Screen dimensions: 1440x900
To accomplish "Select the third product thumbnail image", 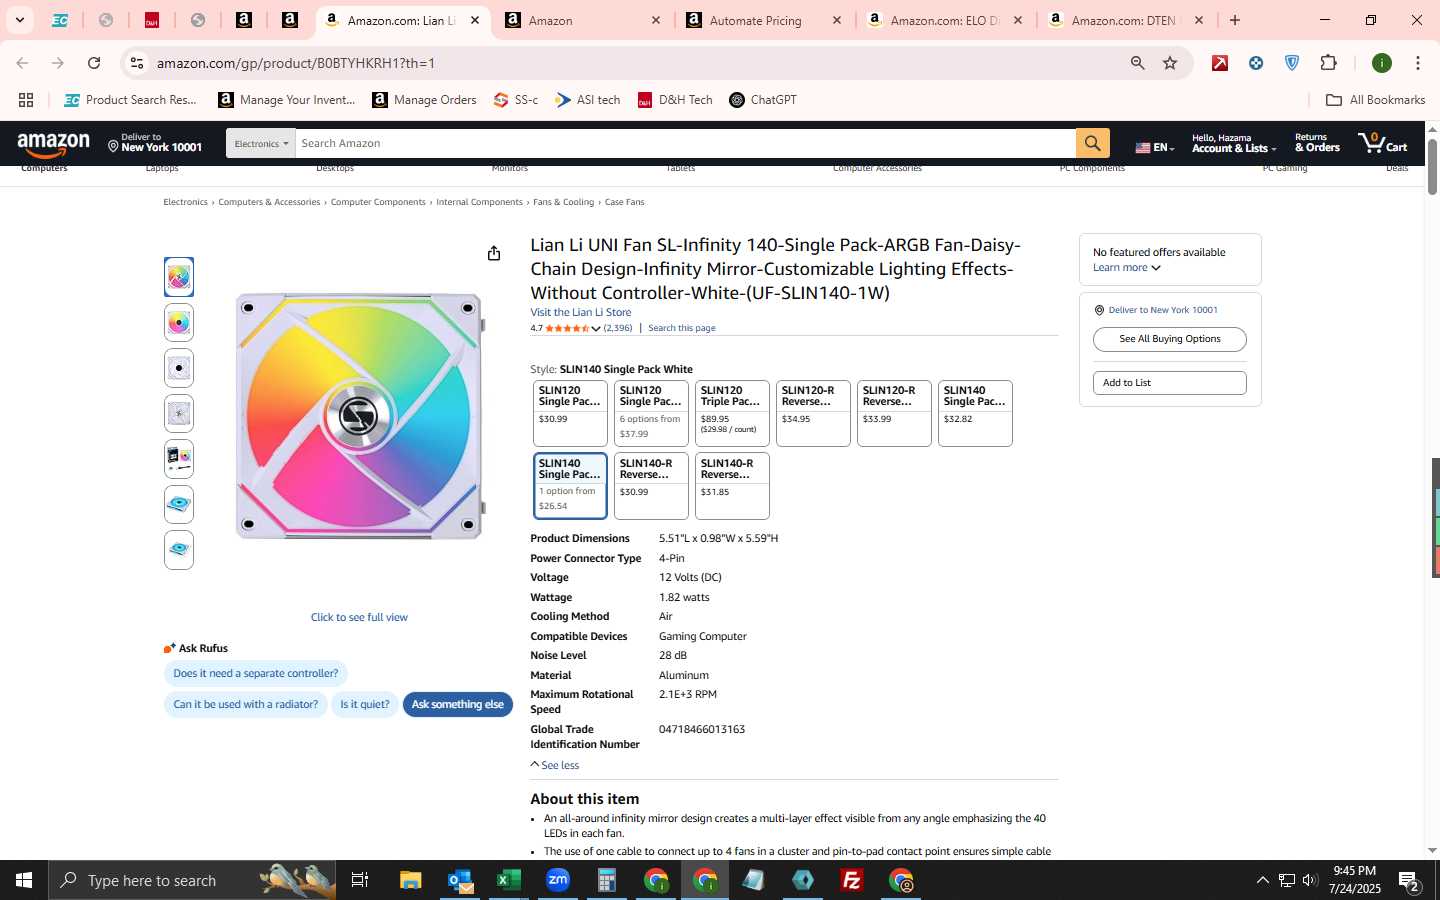I will 179,368.
